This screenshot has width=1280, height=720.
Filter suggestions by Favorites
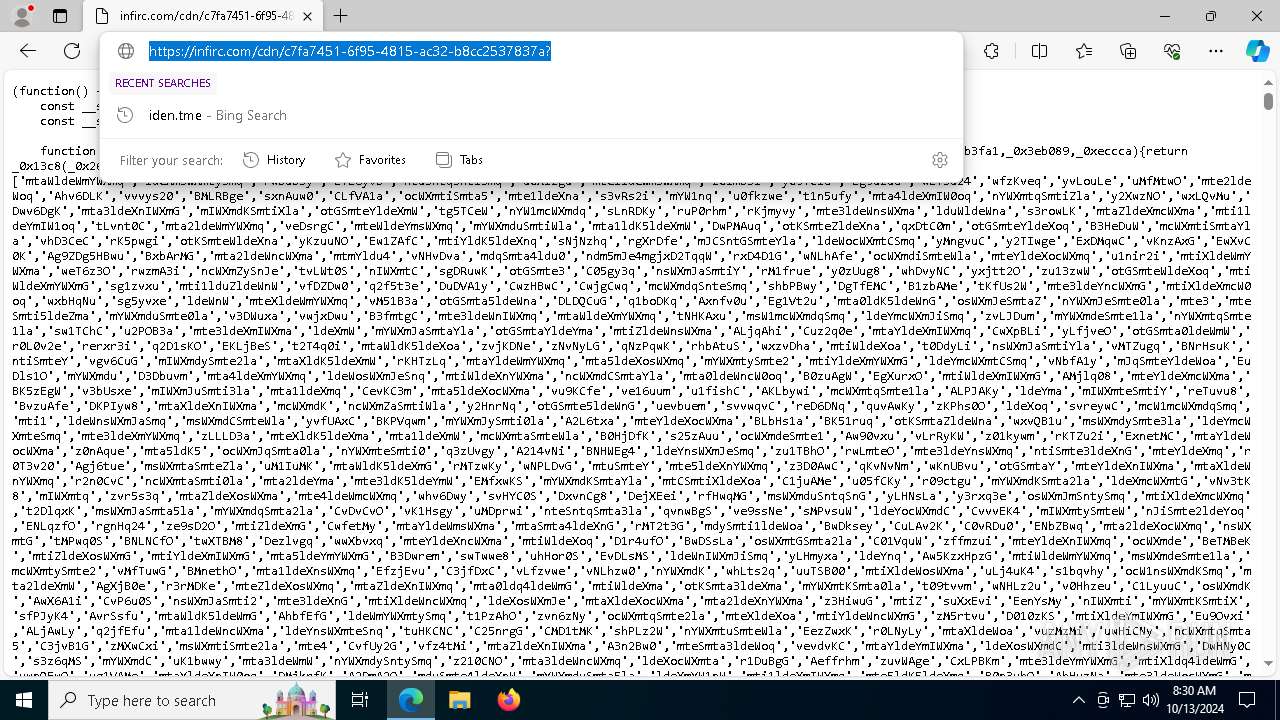pos(370,160)
